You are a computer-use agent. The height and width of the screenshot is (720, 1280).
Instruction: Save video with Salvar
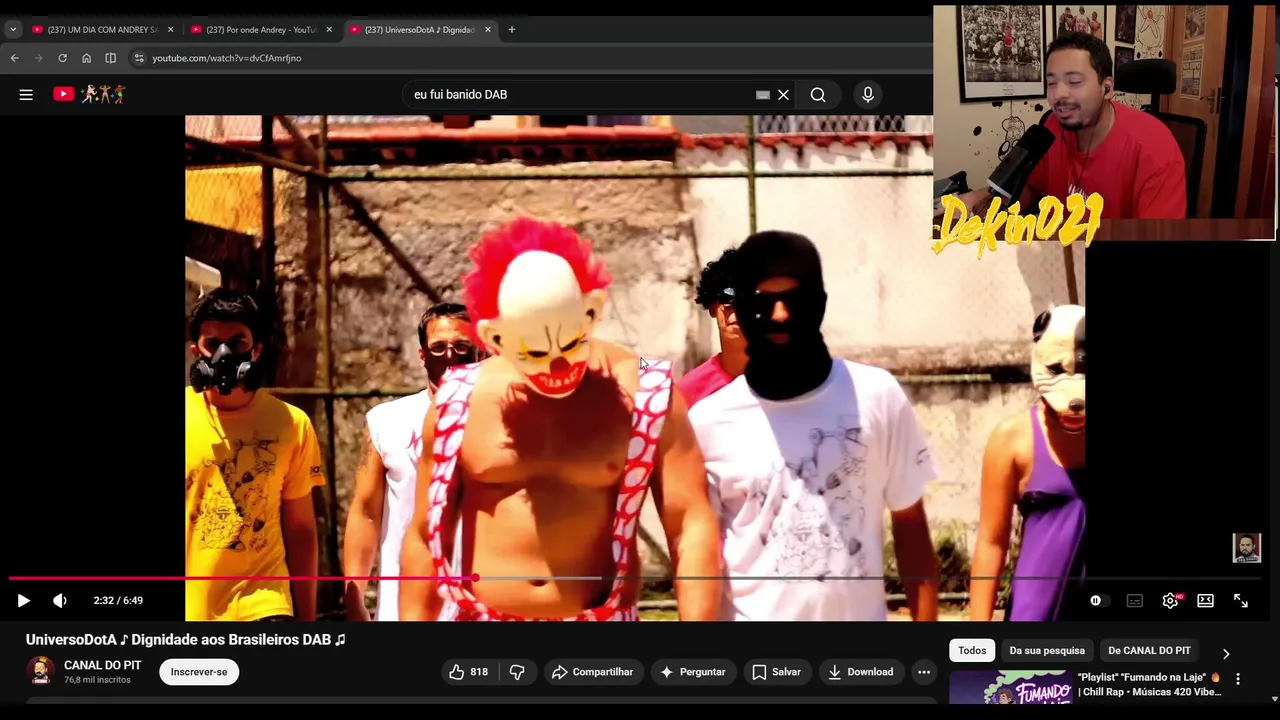(776, 672)
